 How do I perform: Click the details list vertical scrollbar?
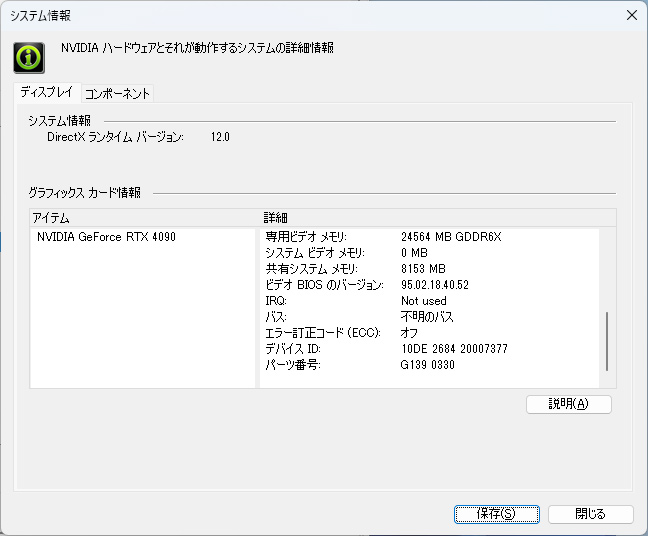click(x=607, y=341)
